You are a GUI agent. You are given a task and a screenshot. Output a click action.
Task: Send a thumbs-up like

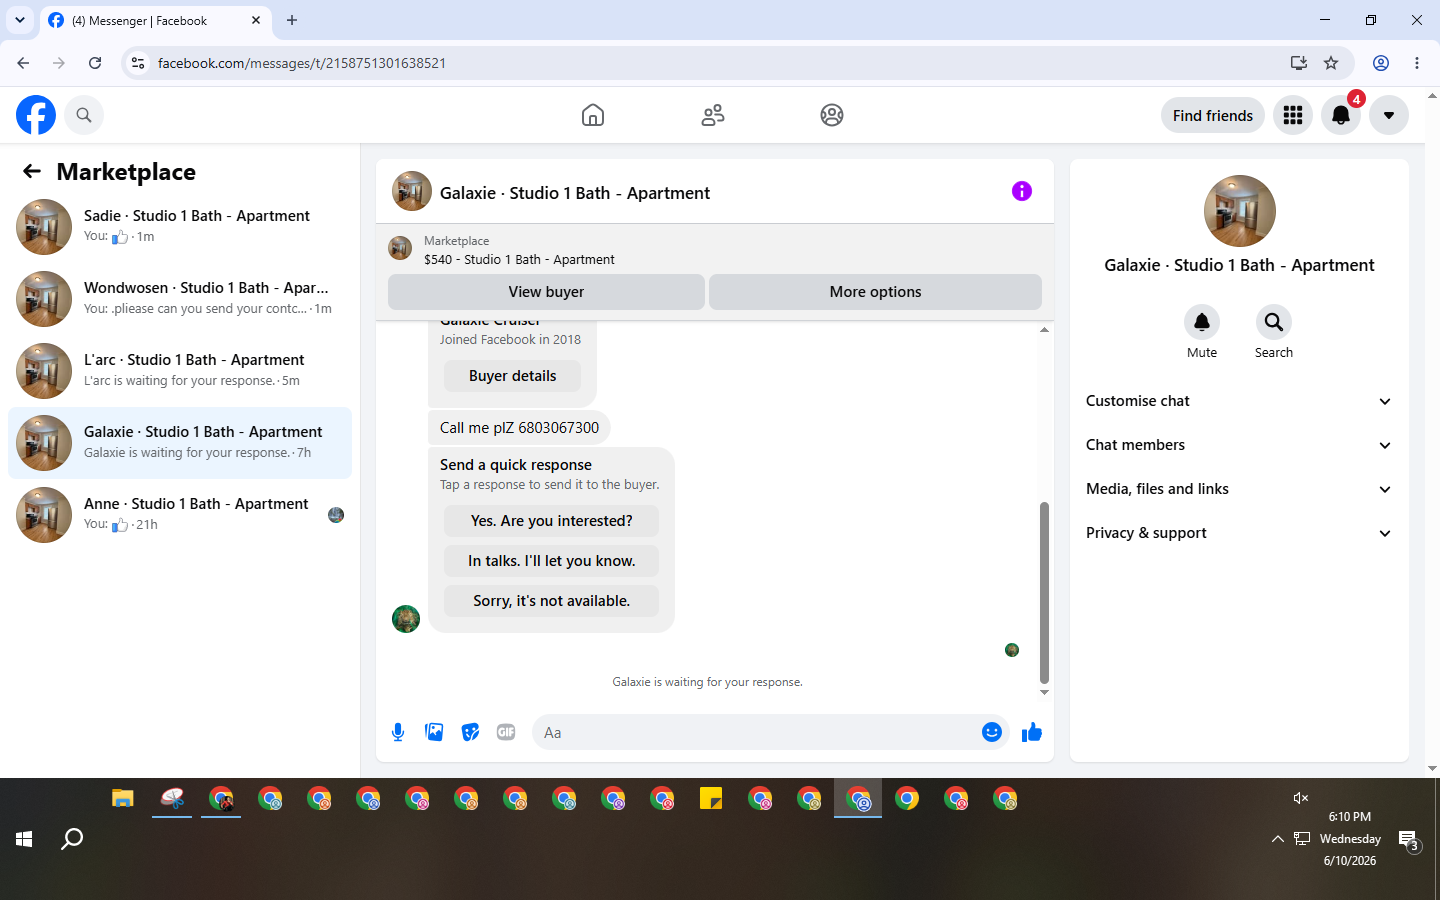point(1032,732)
